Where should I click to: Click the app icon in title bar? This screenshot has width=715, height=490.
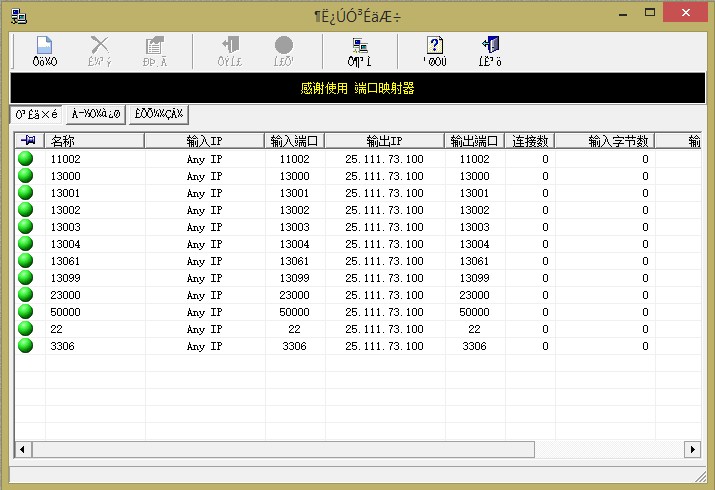pos(19,16)
